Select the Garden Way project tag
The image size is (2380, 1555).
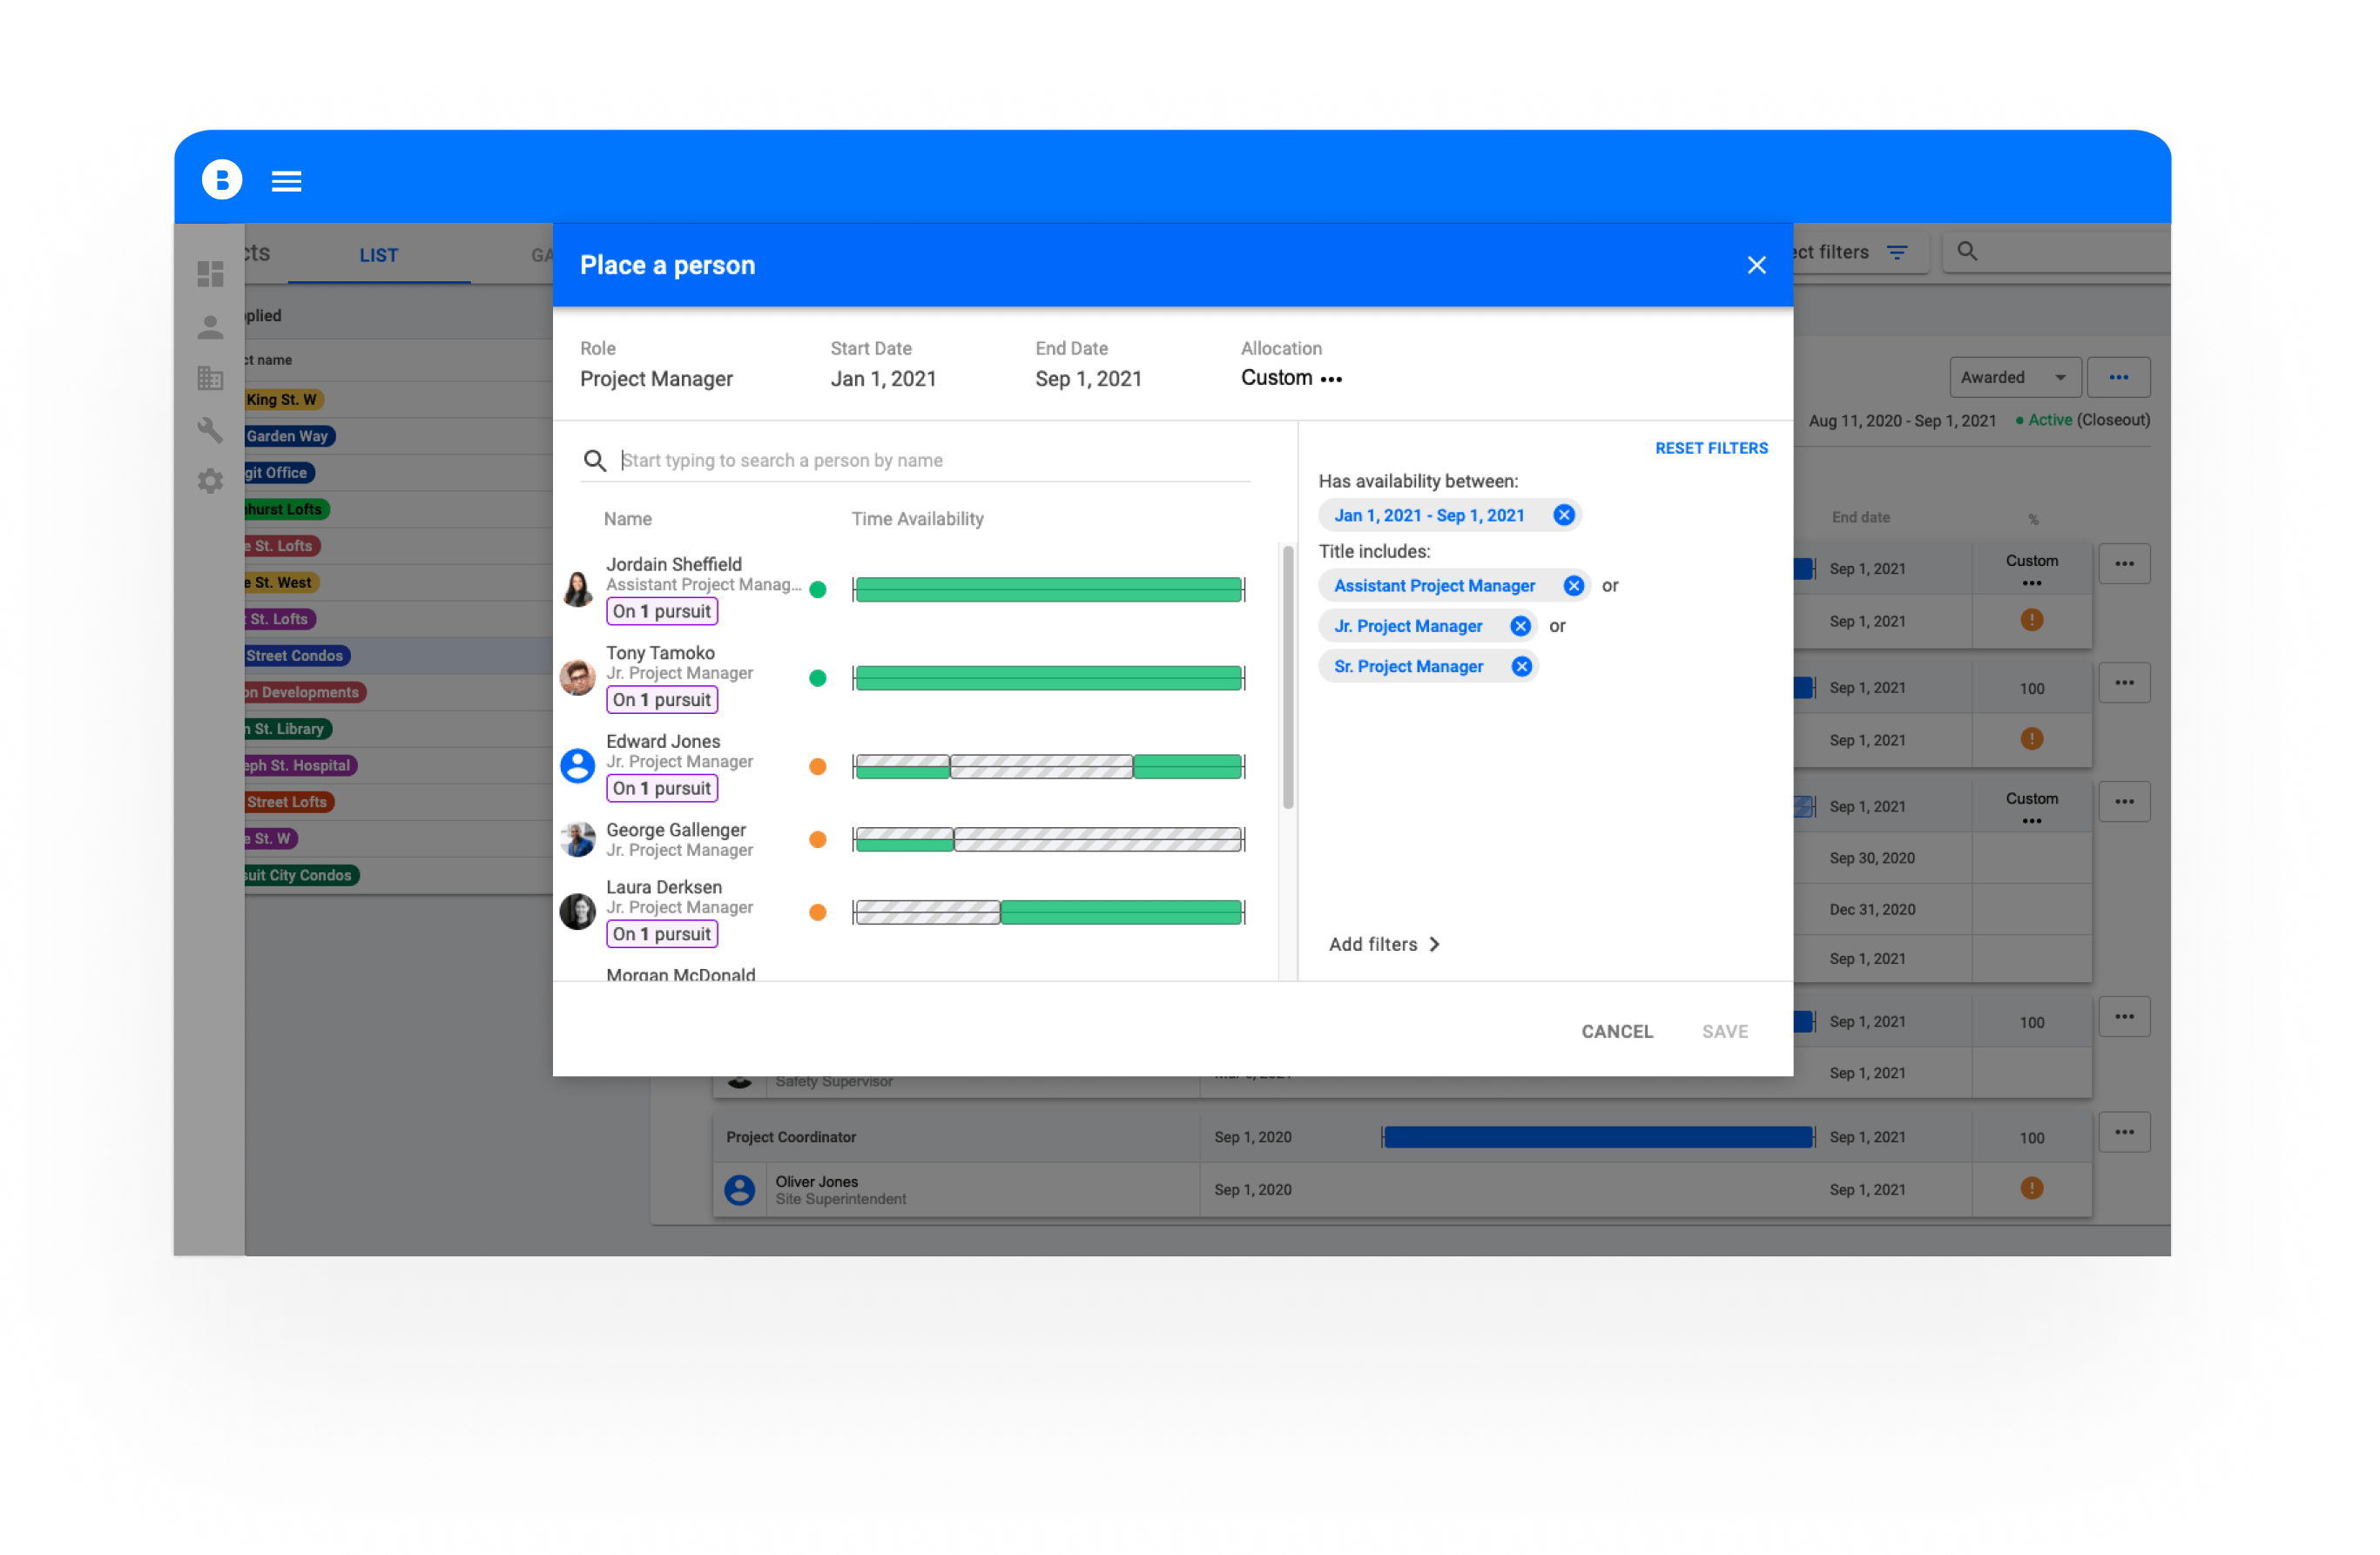coord(288,436)
